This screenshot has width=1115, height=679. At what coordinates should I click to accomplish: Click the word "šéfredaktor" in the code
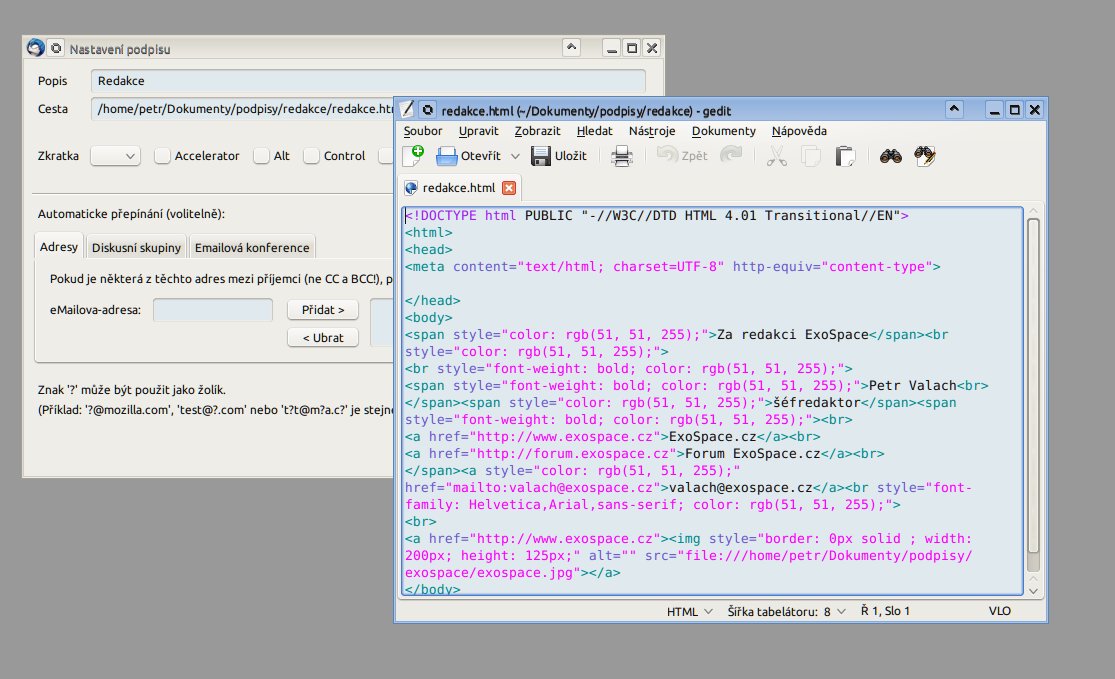point(816,403)
